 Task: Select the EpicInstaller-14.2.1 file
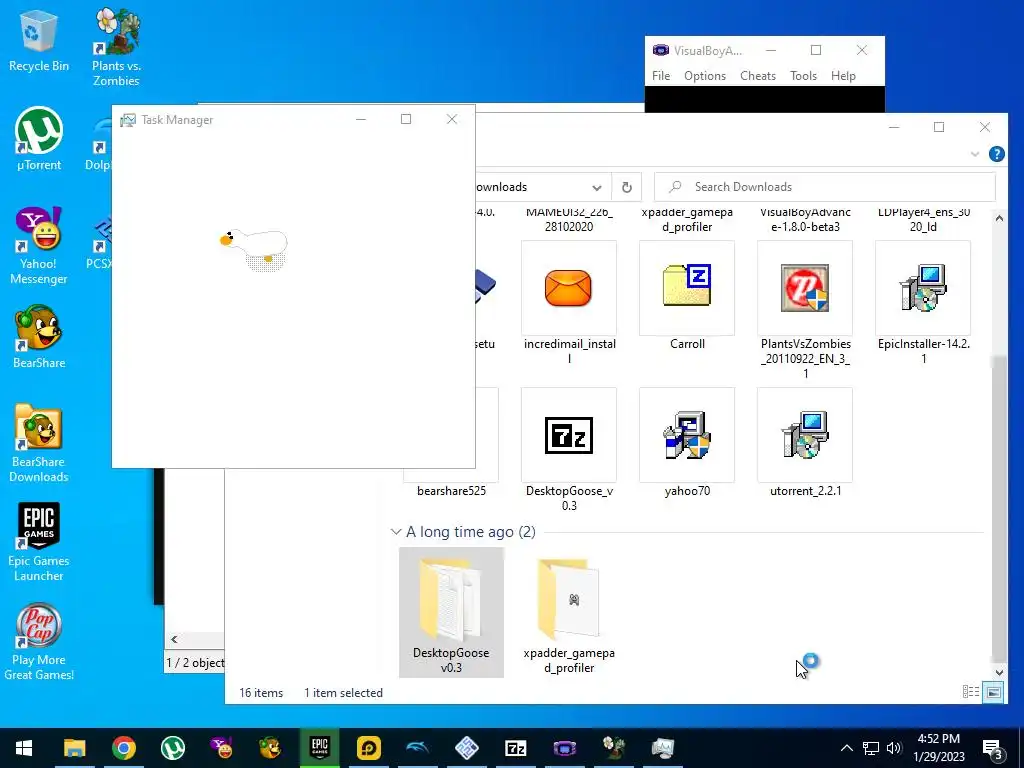(x=923, y=304)
